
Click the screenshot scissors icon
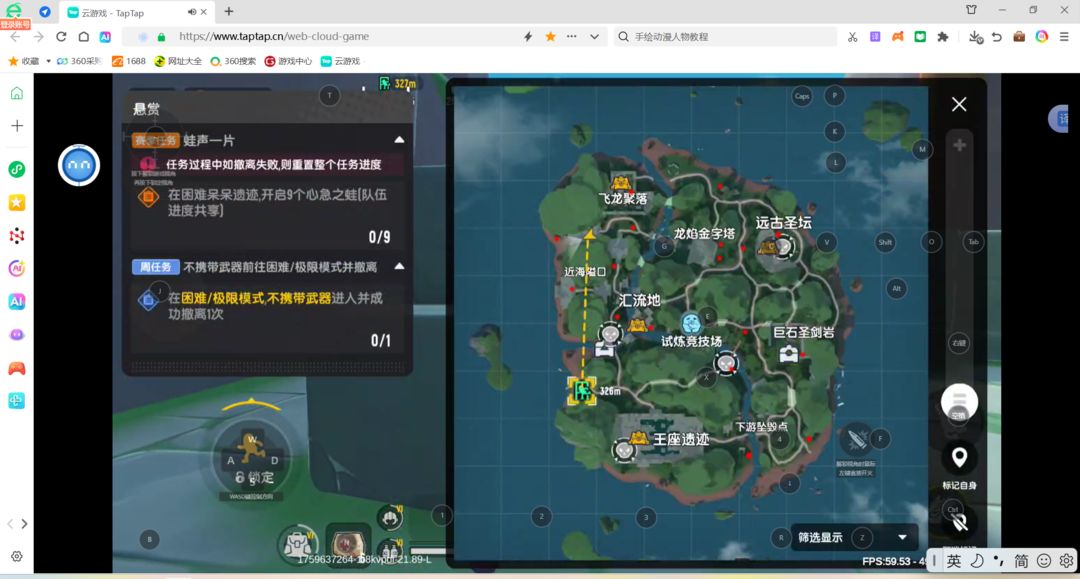[x=853, y=36]
